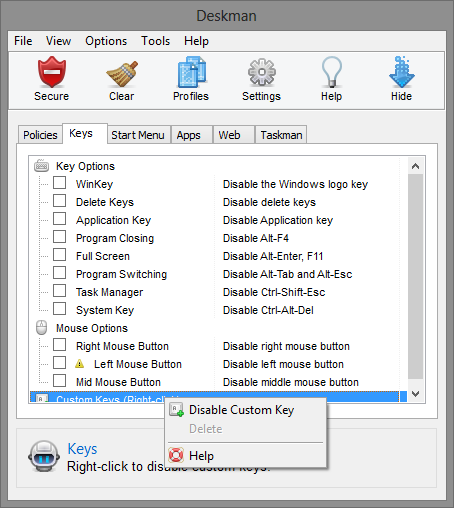
Task: Open the View menu
Action: (x=58, y=41)
